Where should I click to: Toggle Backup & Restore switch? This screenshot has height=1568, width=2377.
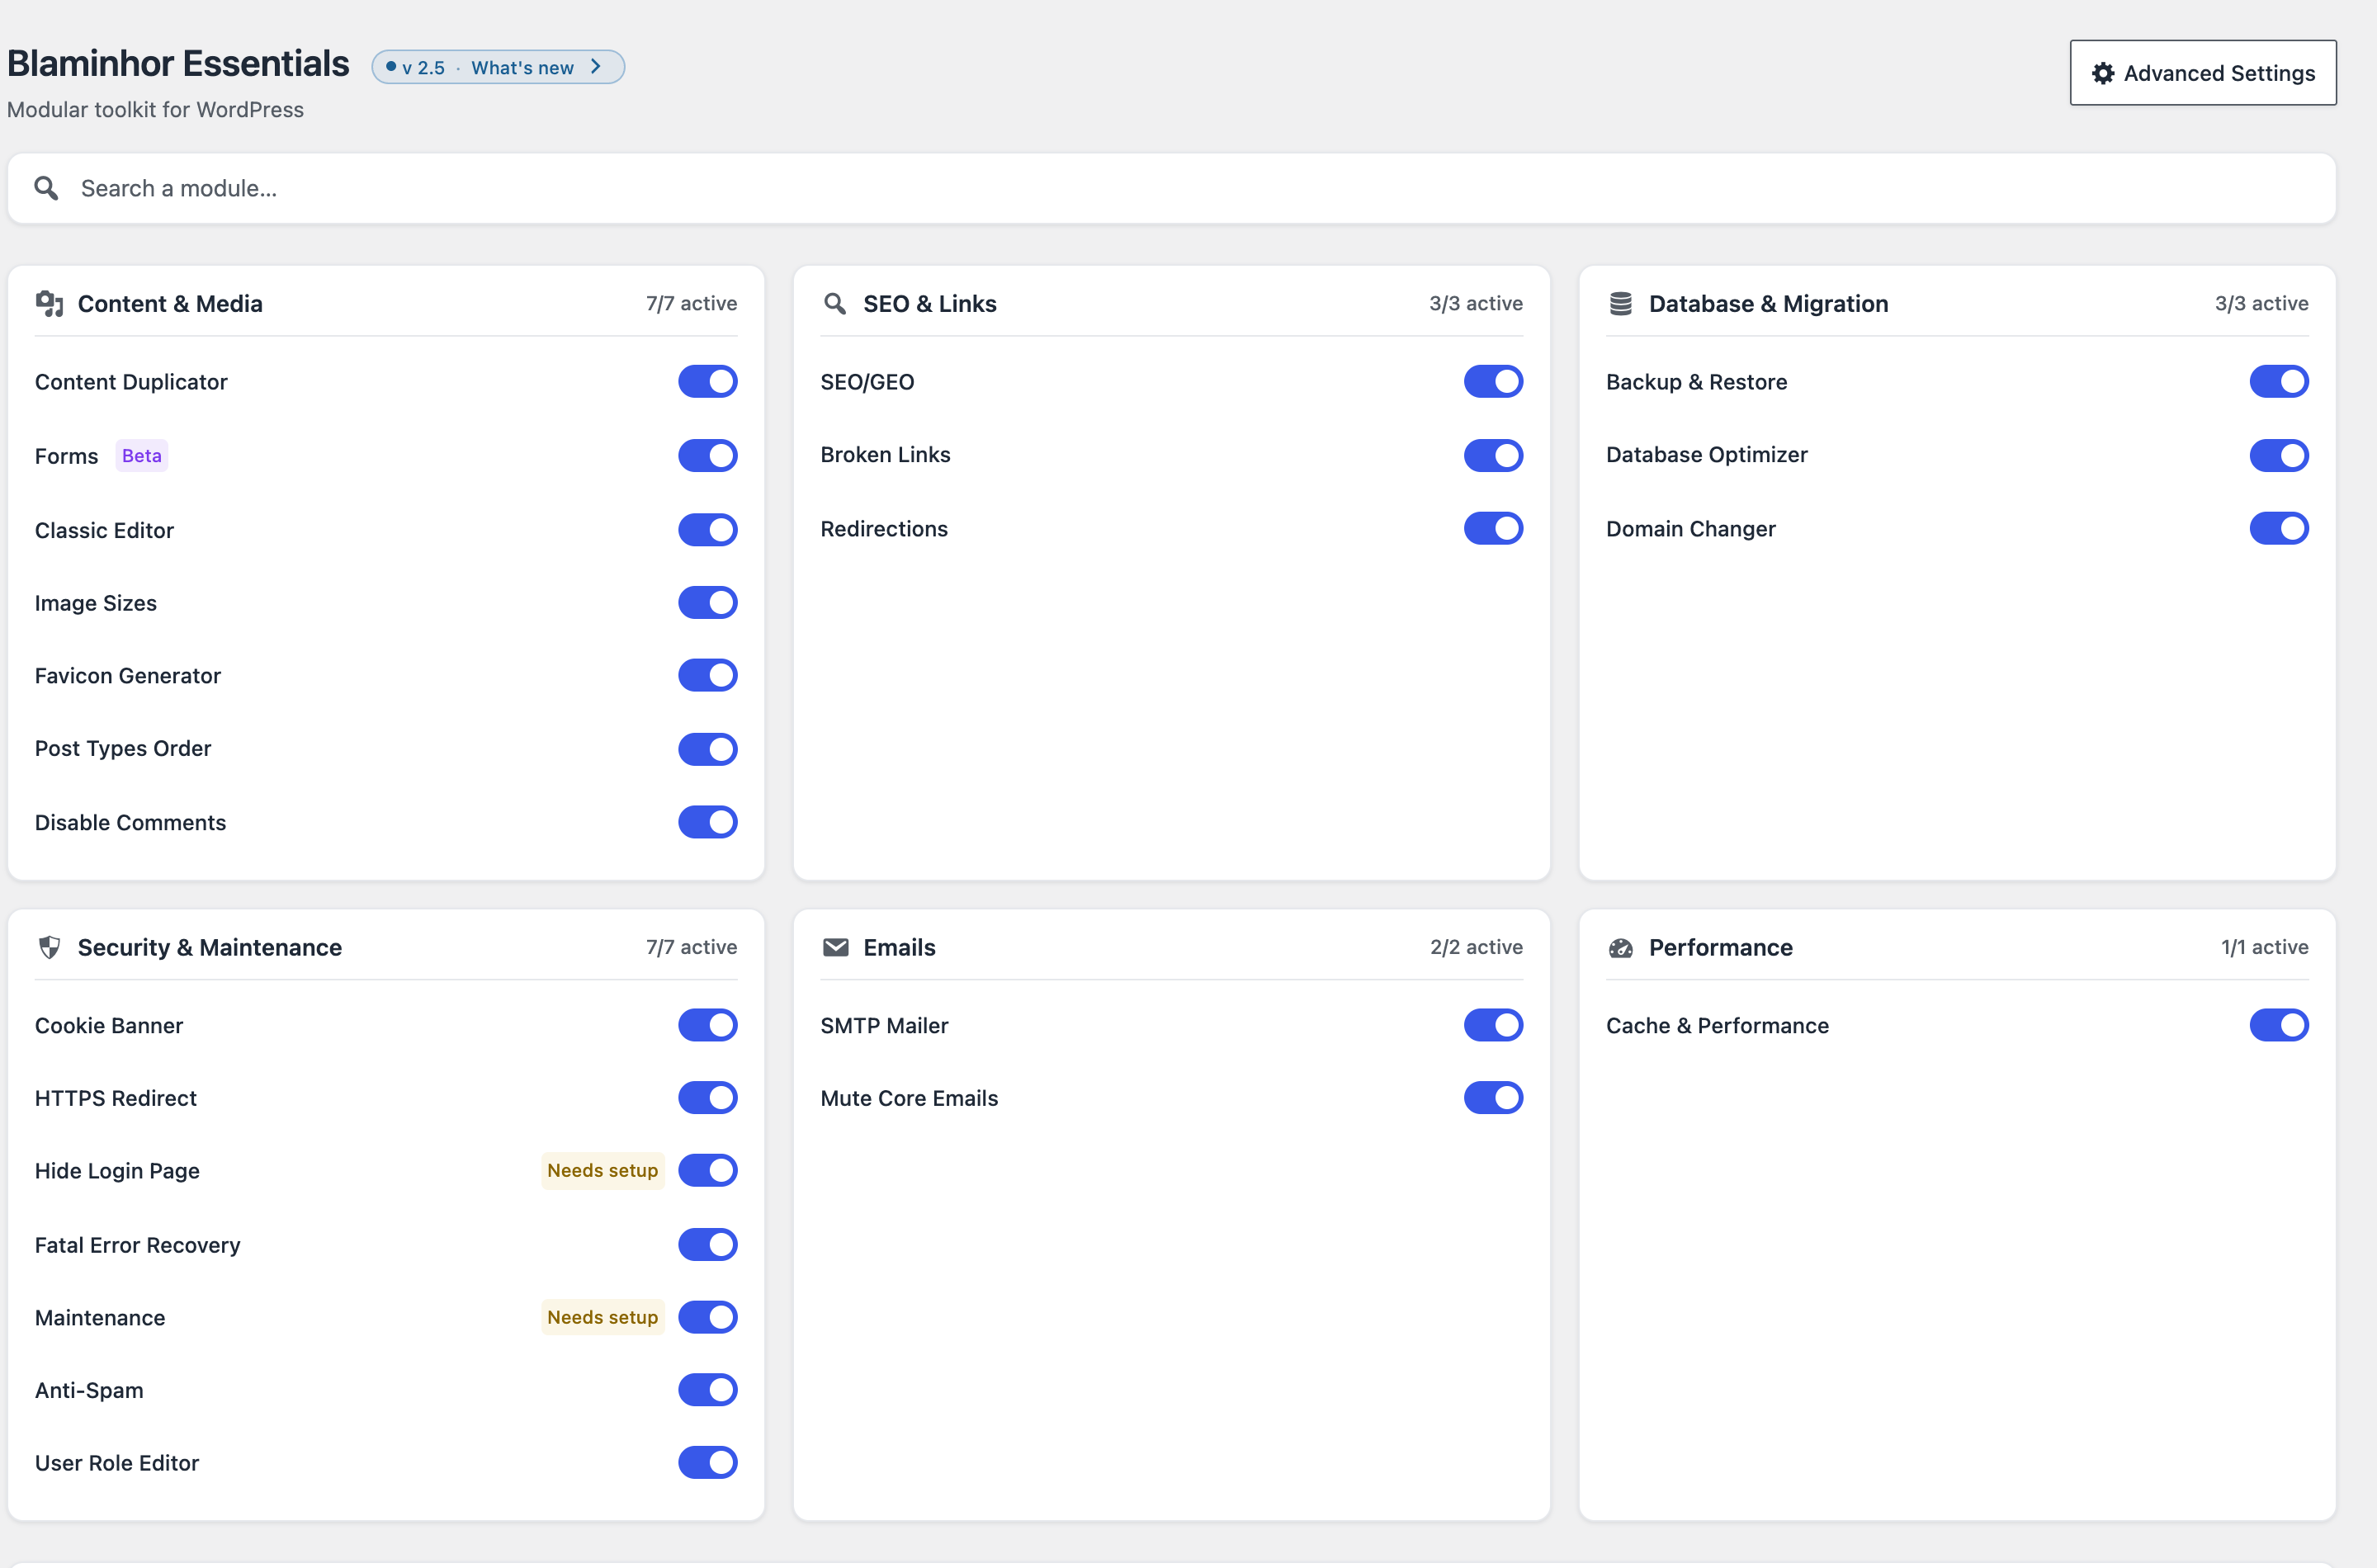coord(2279,381)
